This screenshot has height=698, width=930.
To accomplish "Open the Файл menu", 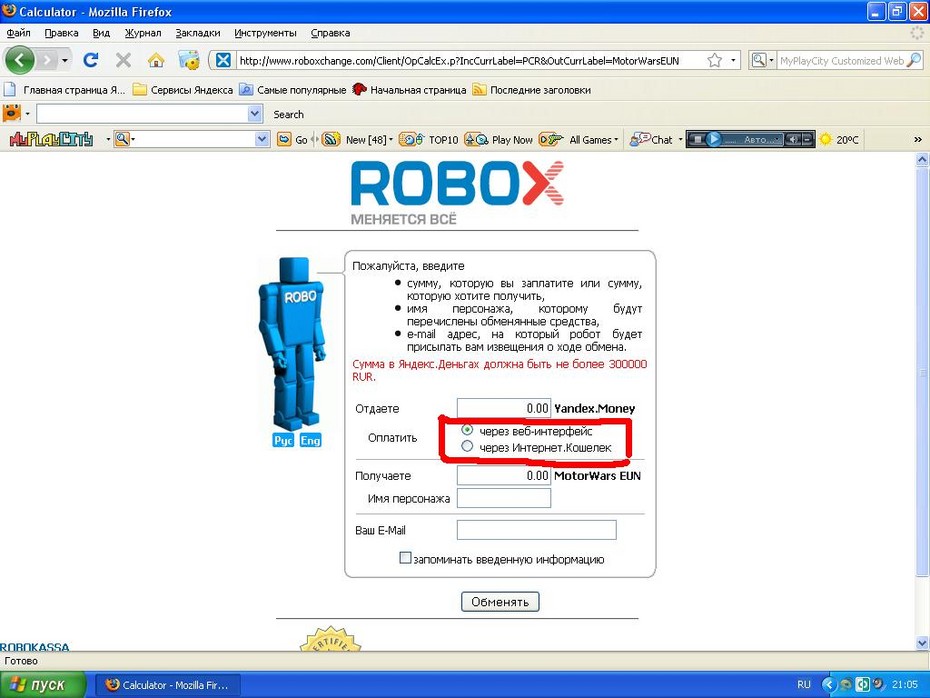I will point(18,33).
